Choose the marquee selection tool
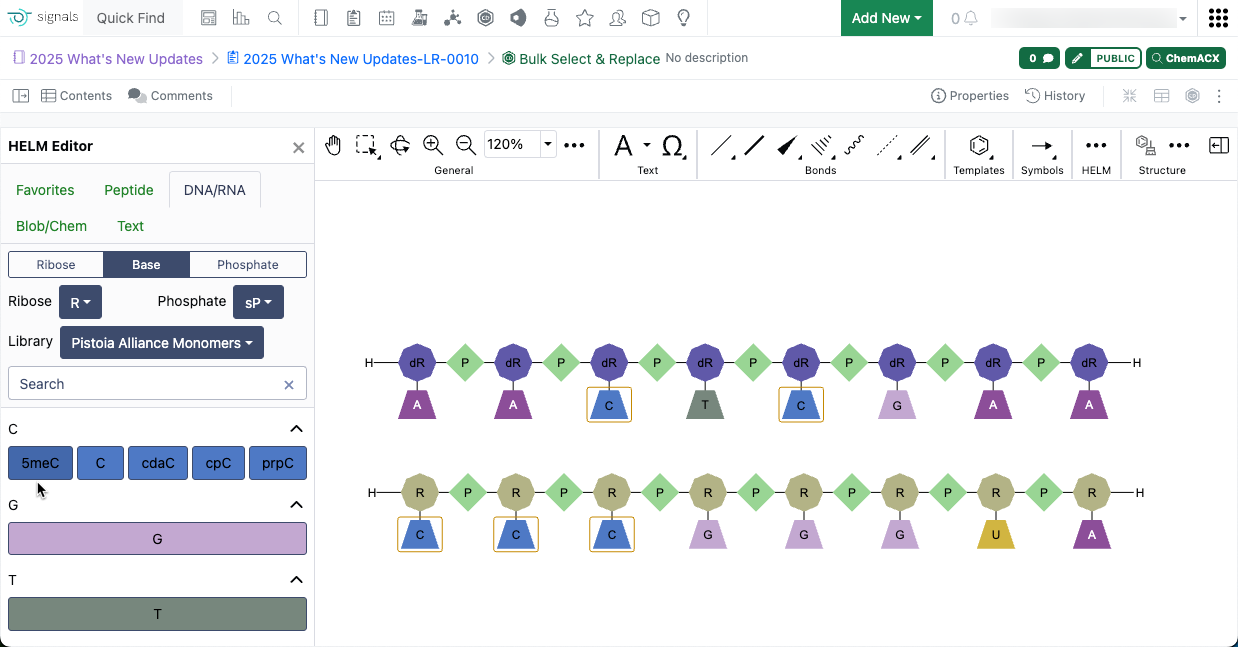The height and width of the screenshot is (647, 1238). coord(366,145)
